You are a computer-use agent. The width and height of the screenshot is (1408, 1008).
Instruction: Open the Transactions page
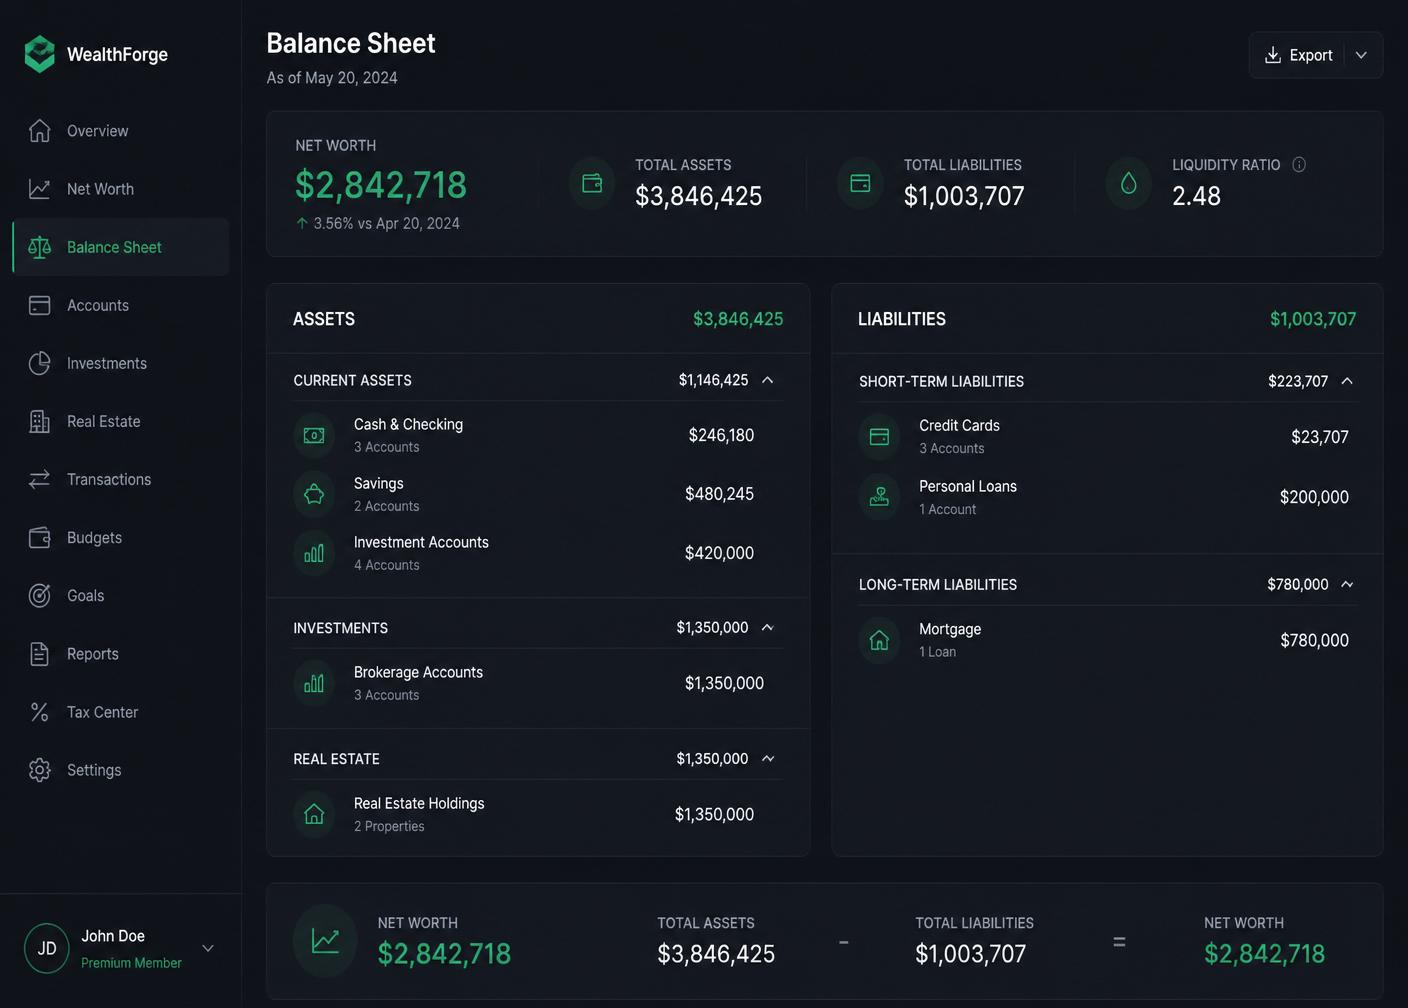click(x=121, y=479)
